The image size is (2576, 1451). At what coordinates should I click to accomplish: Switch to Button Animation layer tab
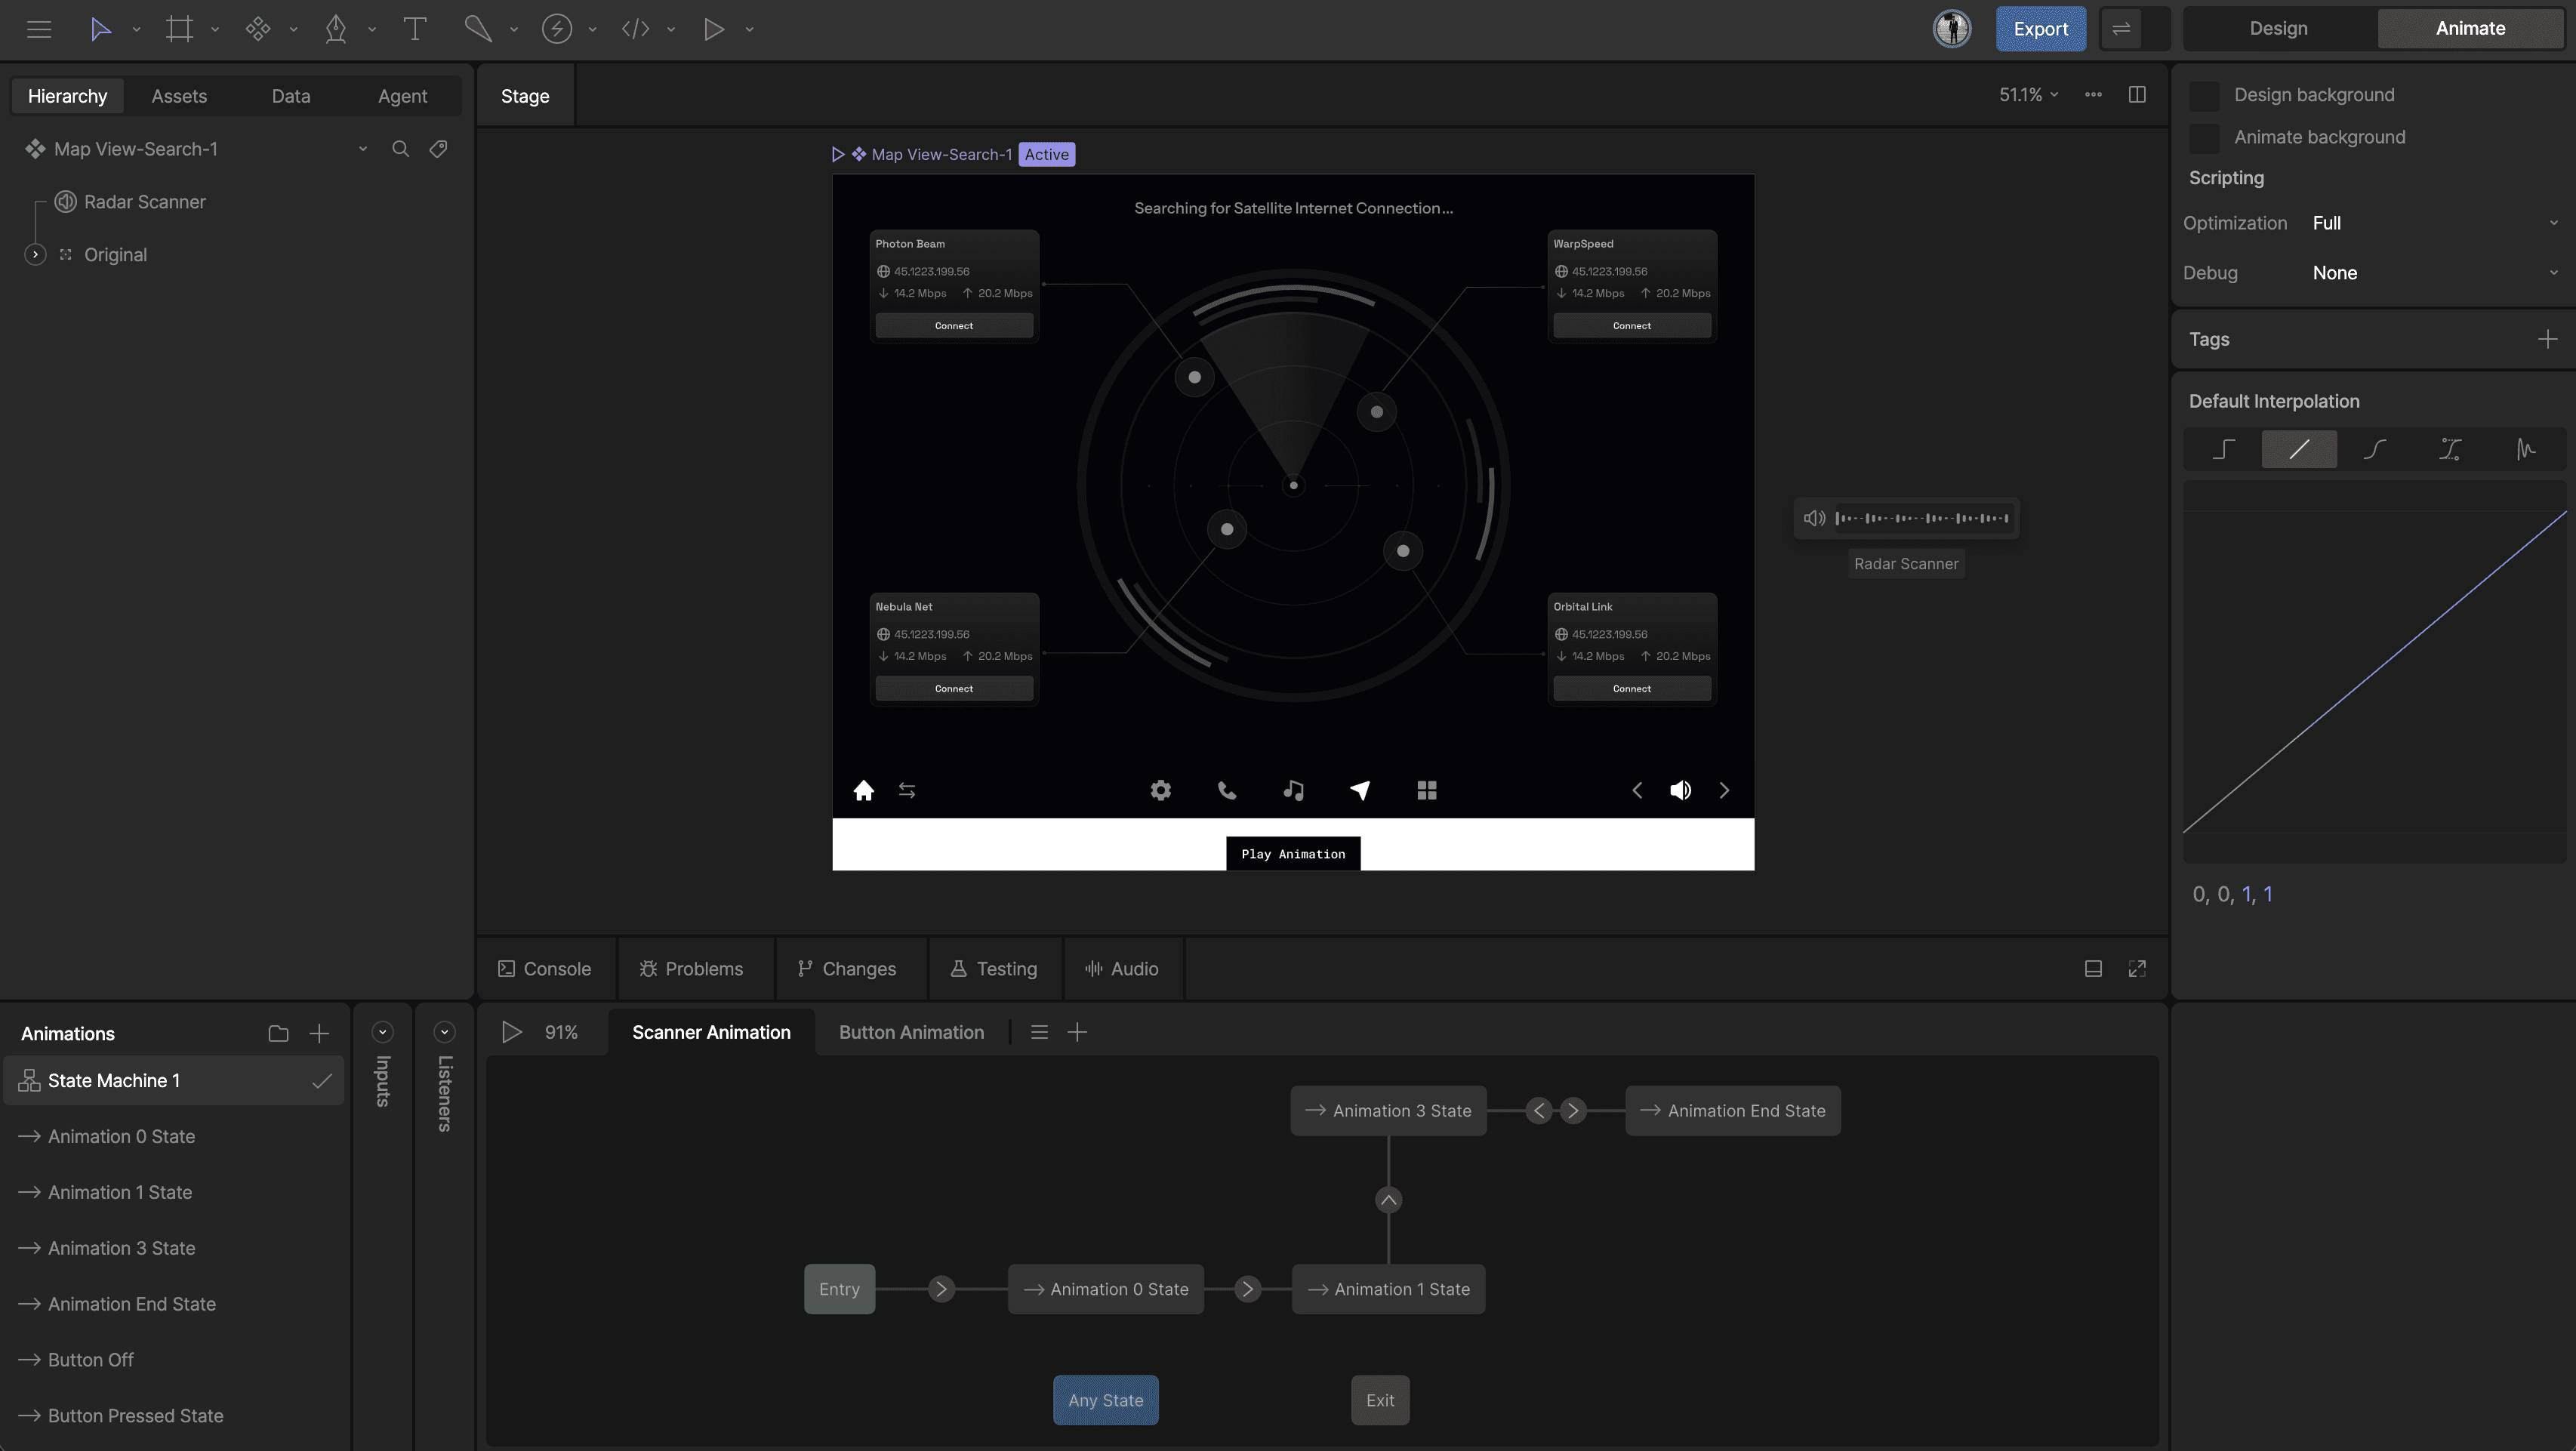coord(911,1032)
